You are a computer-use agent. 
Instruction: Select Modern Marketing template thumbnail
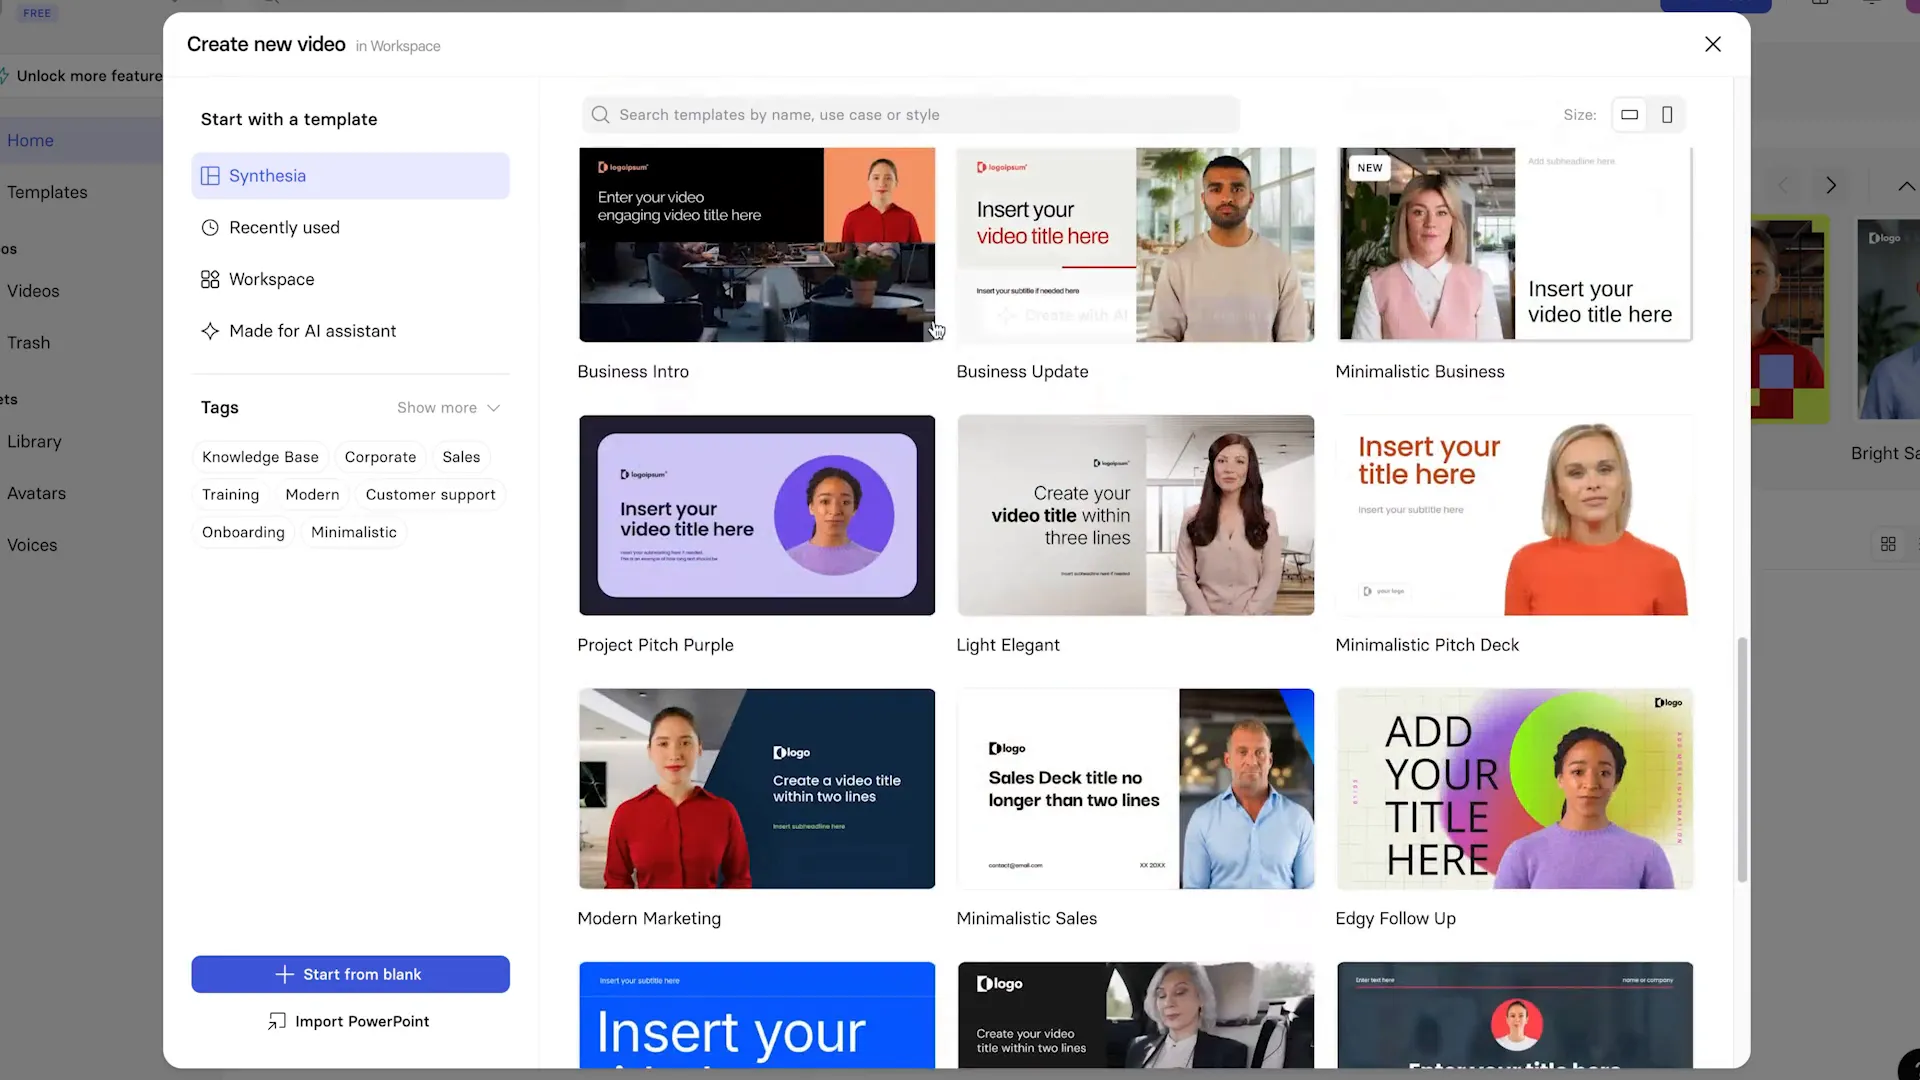pos(757,789)
